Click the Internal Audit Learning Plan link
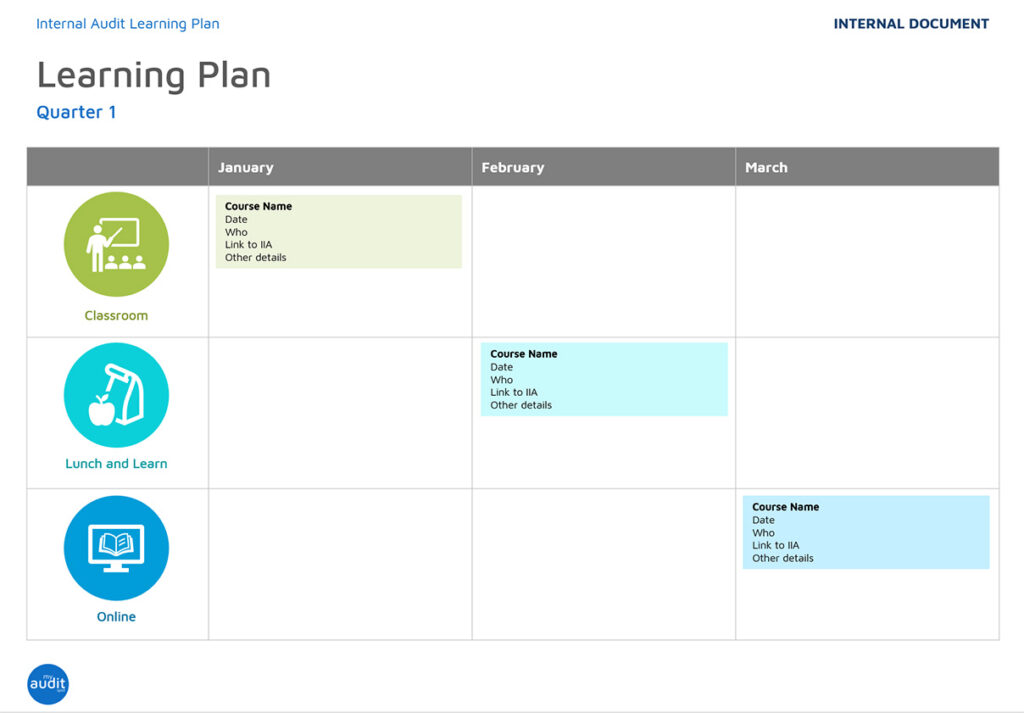The height and width of the screenshot is (713, 1024). pyautogui.click(x=128, y=24)
